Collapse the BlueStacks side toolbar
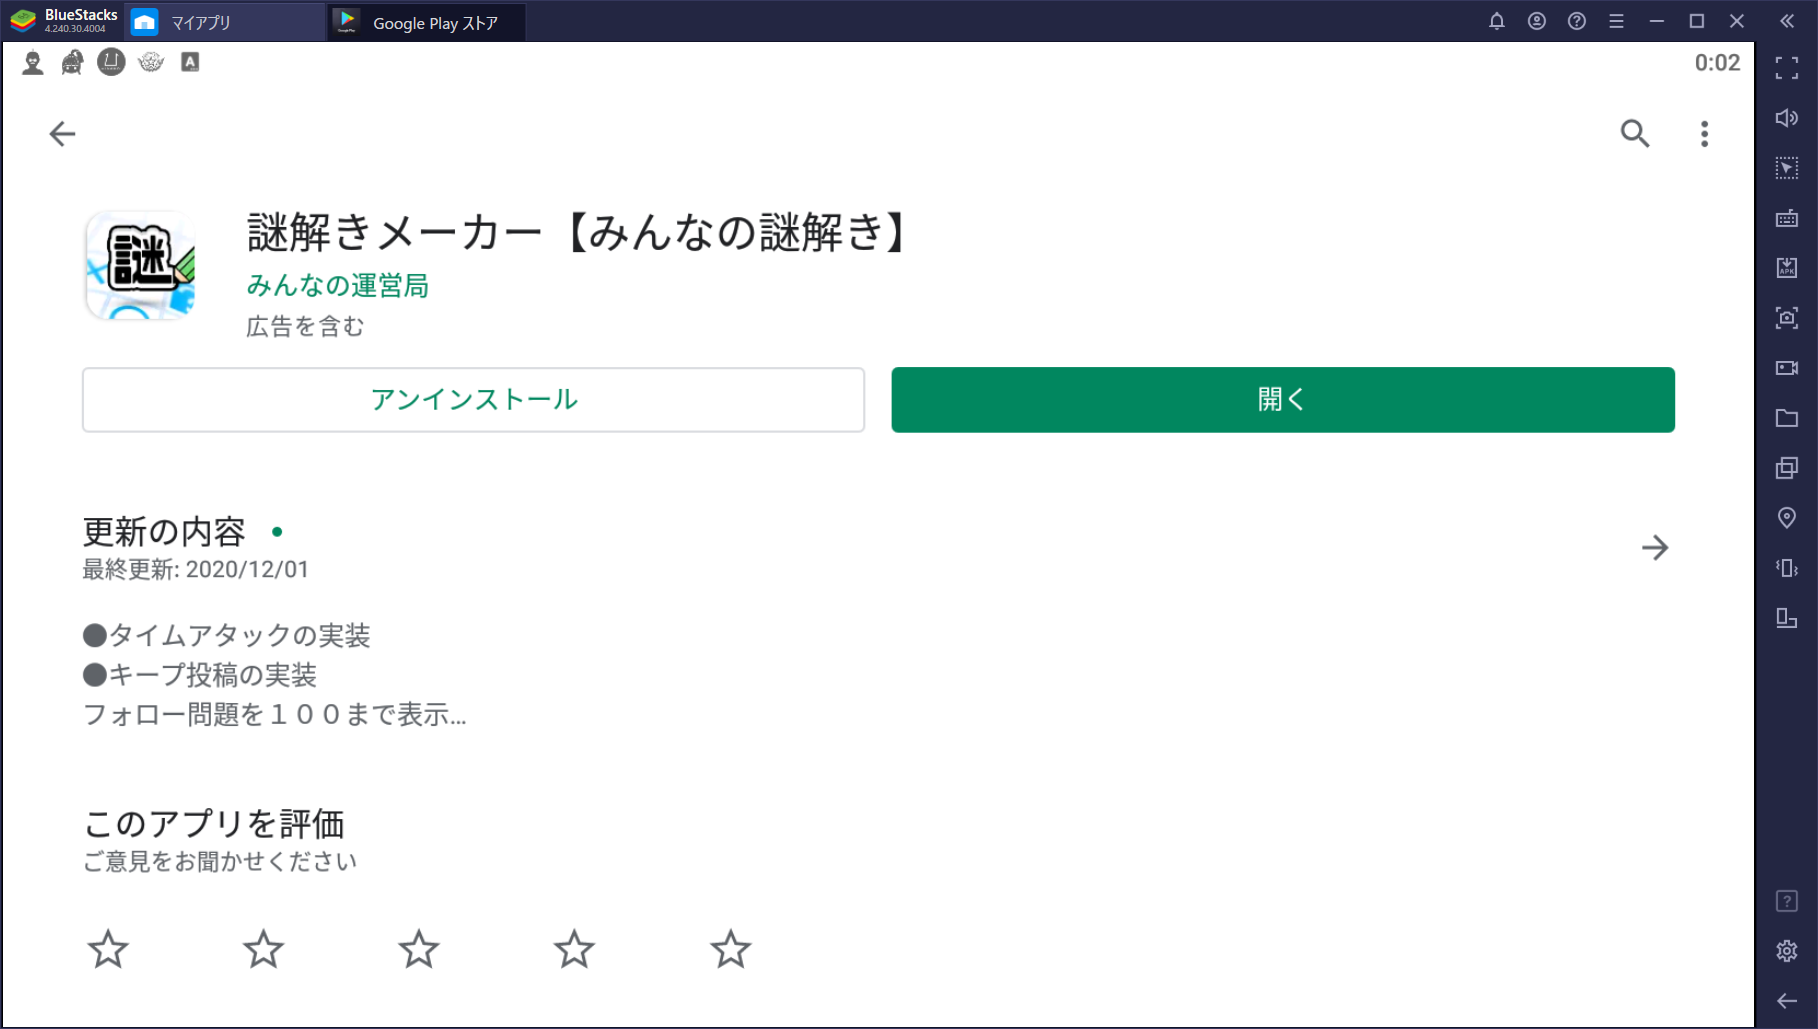Screen dimensions: 1818x1029 click(x=1787, y=21)
